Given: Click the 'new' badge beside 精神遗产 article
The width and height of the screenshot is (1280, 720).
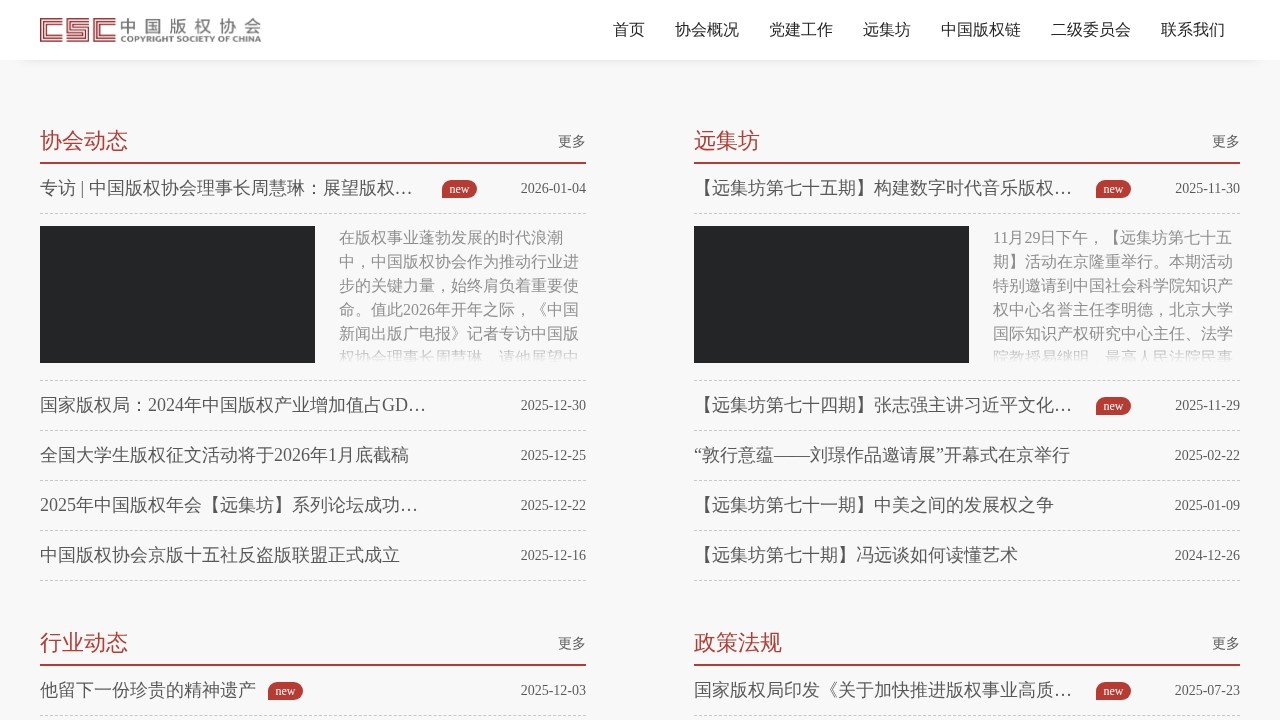Looking at the screenshot, I should click(x=285, y=691).
